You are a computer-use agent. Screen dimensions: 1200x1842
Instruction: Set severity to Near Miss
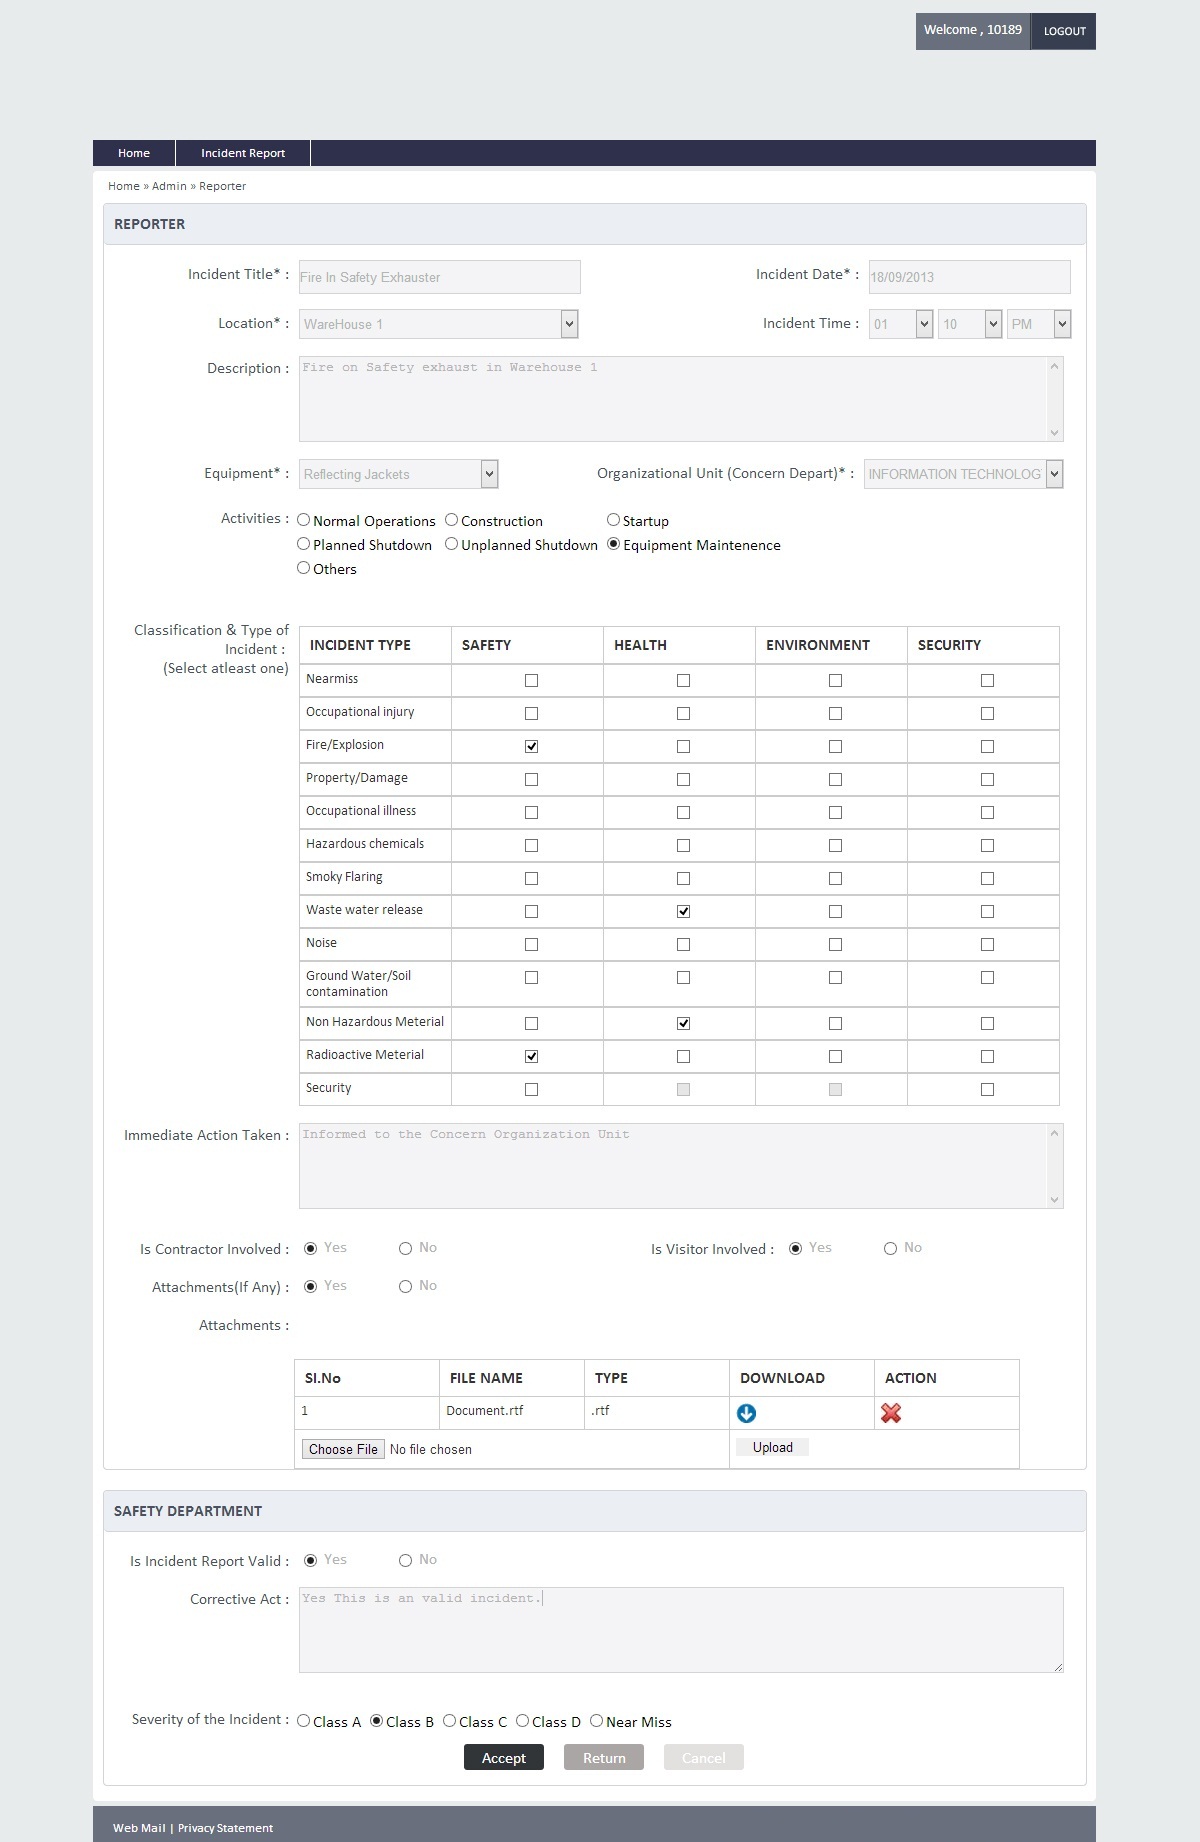(x=597, y=1721)
